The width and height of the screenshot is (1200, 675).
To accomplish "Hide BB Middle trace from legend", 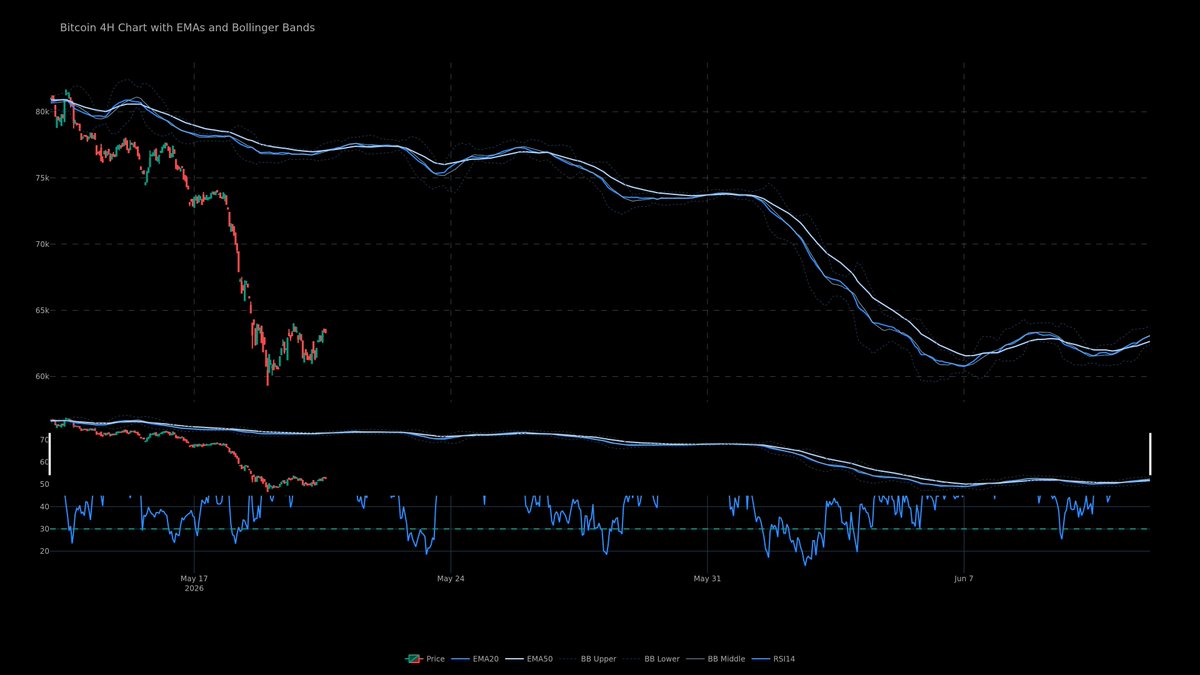I will click(717, 659).
